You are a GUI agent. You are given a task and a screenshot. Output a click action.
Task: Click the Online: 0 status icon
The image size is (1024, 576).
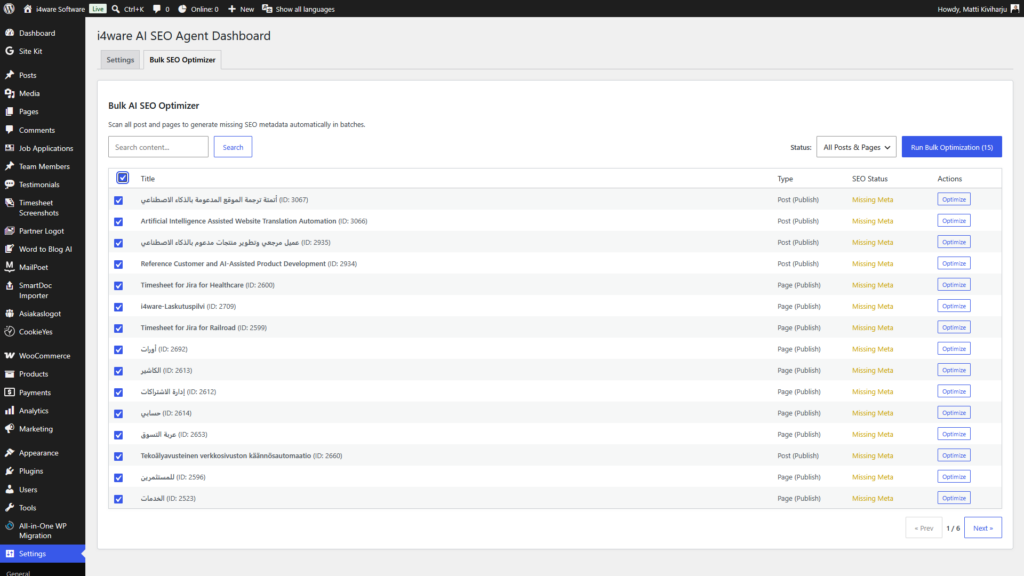tap(182, 8)
